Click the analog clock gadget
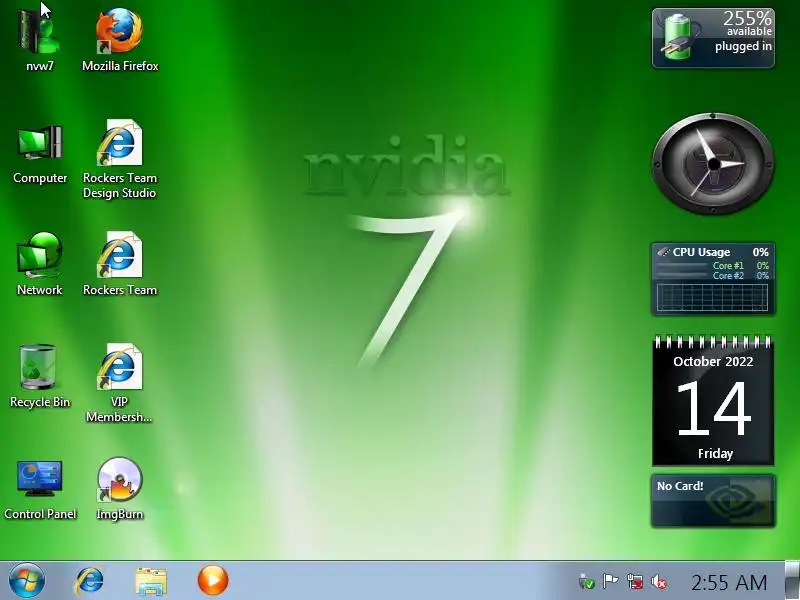Viewport: 800px width, 600px height. (x=713, y=164)
